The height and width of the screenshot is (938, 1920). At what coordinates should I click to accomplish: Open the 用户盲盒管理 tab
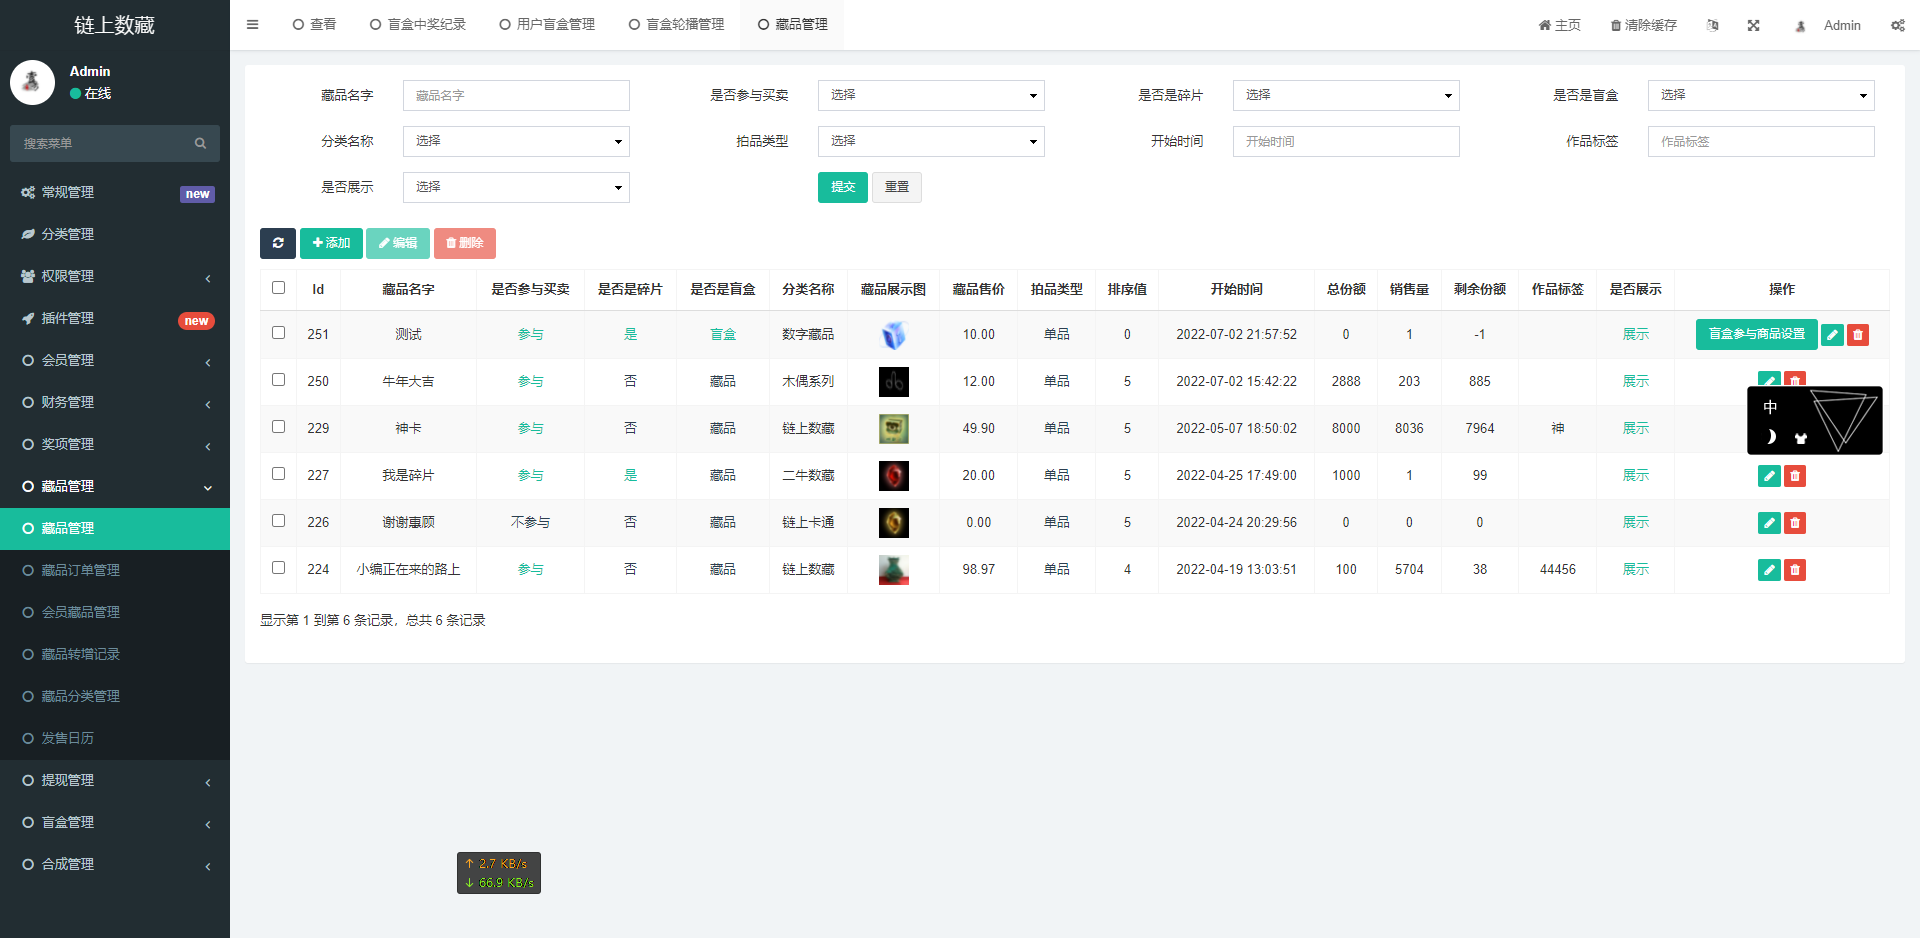pyautogui.click(x=546, y=24)
